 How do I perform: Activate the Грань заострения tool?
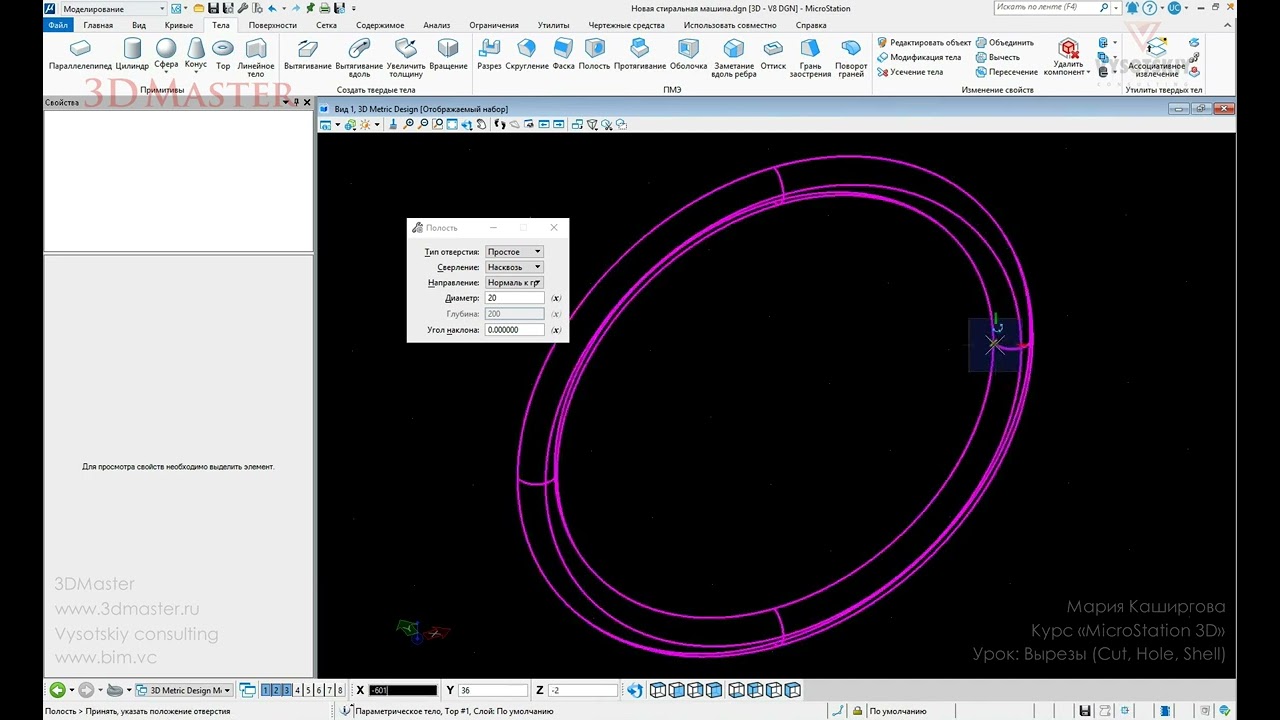tap(810, 58)
